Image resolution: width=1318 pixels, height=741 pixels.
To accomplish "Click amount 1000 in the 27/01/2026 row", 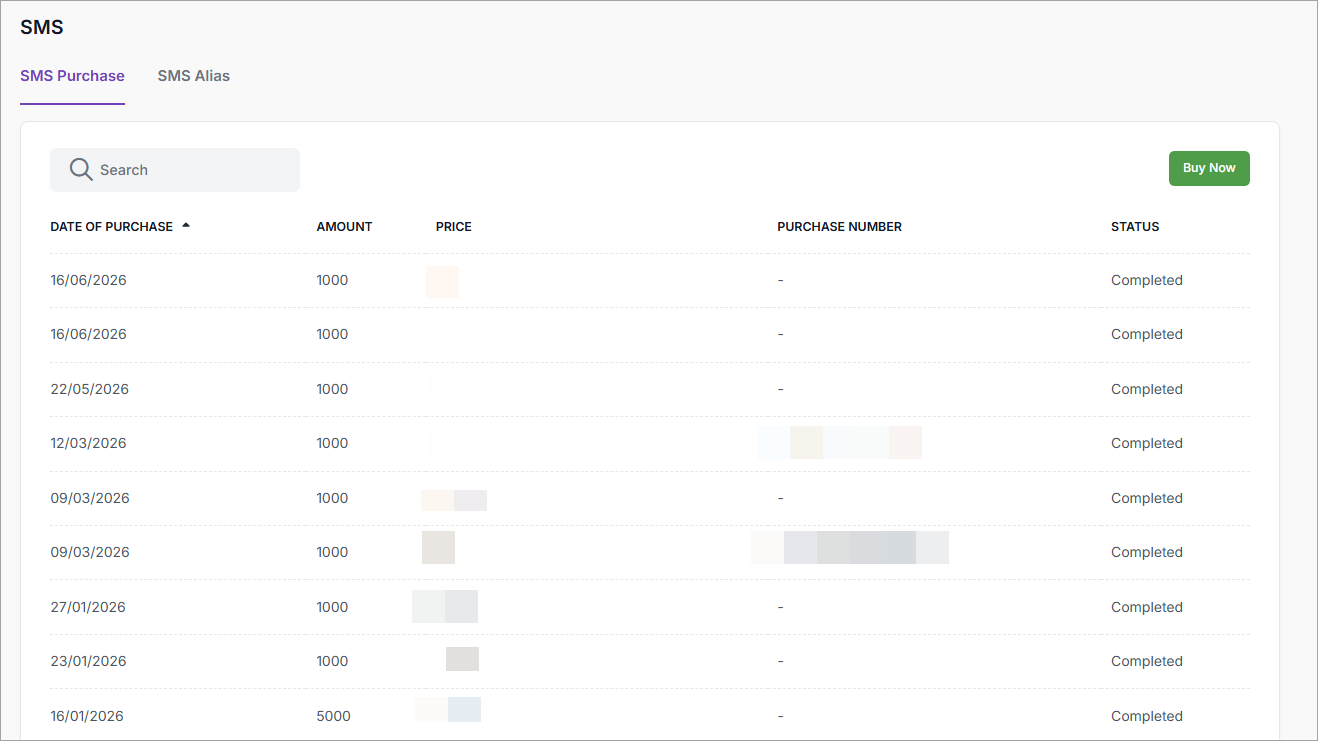I will [332, 607].
